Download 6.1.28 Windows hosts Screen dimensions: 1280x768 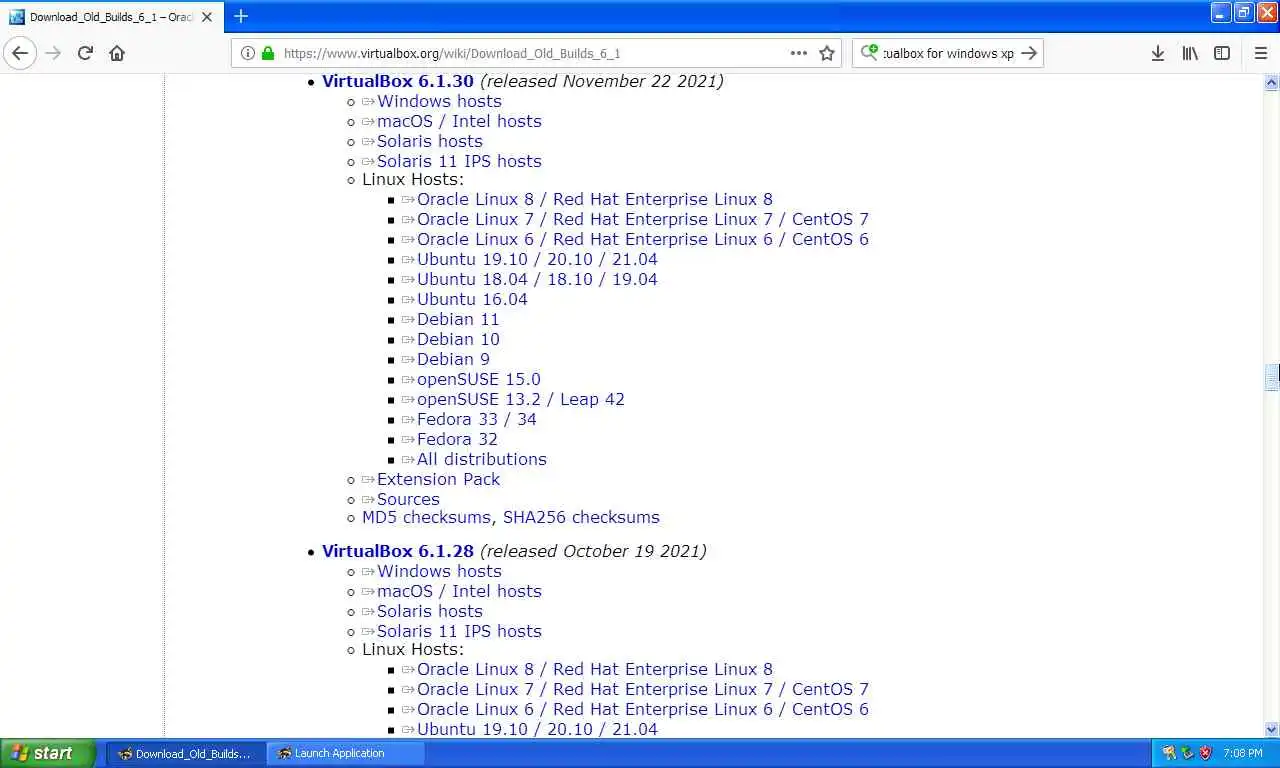(439, 571)
